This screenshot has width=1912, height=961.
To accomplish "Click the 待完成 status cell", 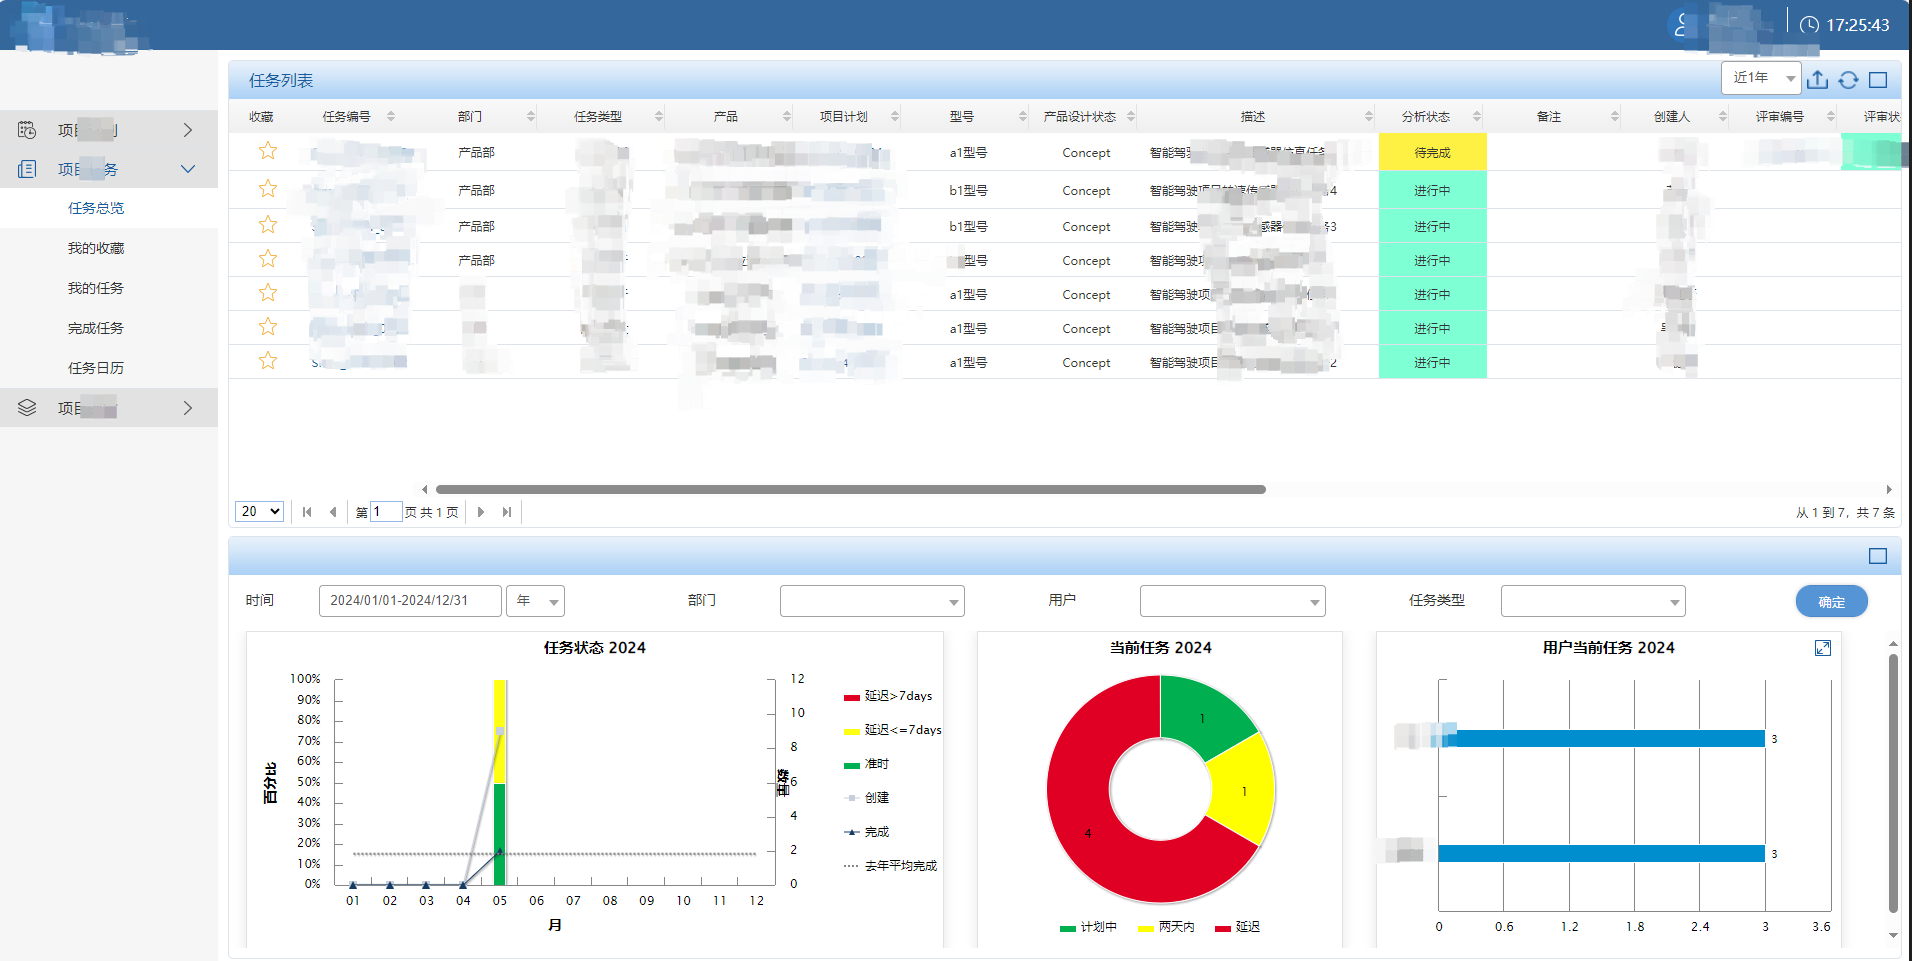I will (x=1432, y=152).
